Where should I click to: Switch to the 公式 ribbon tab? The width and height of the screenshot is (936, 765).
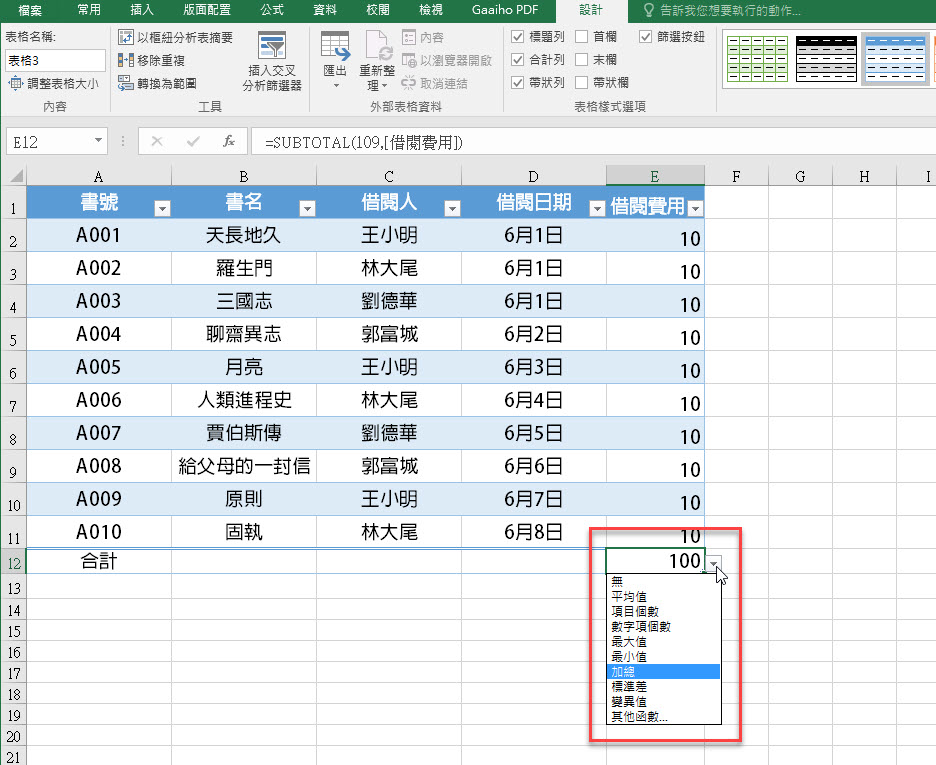coord(271,10)
